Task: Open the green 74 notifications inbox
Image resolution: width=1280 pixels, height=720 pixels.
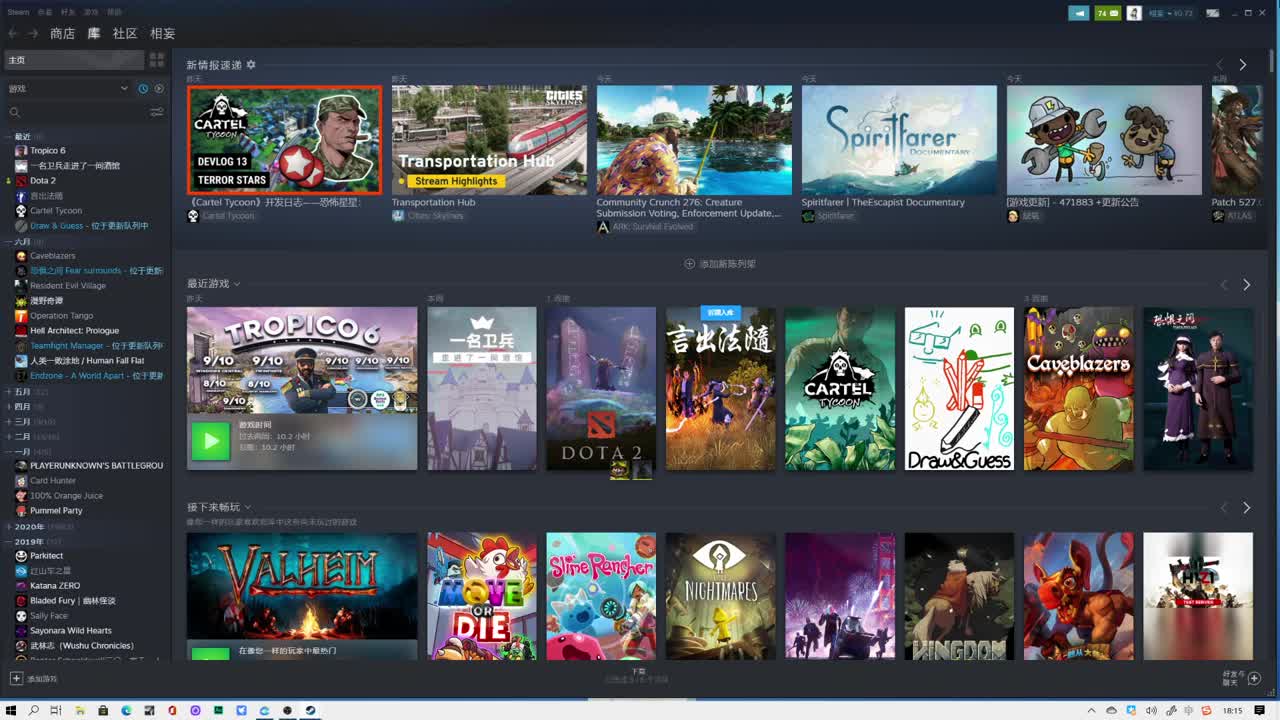Action: 1108,13
